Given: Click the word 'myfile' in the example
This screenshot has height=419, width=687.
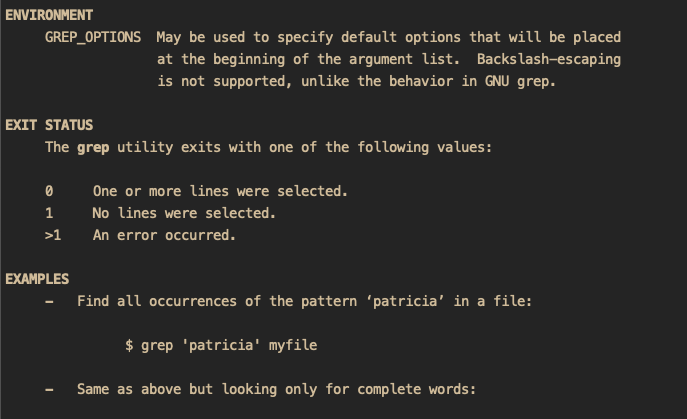Looking at the screenshot, I should [x=293, y=345].
